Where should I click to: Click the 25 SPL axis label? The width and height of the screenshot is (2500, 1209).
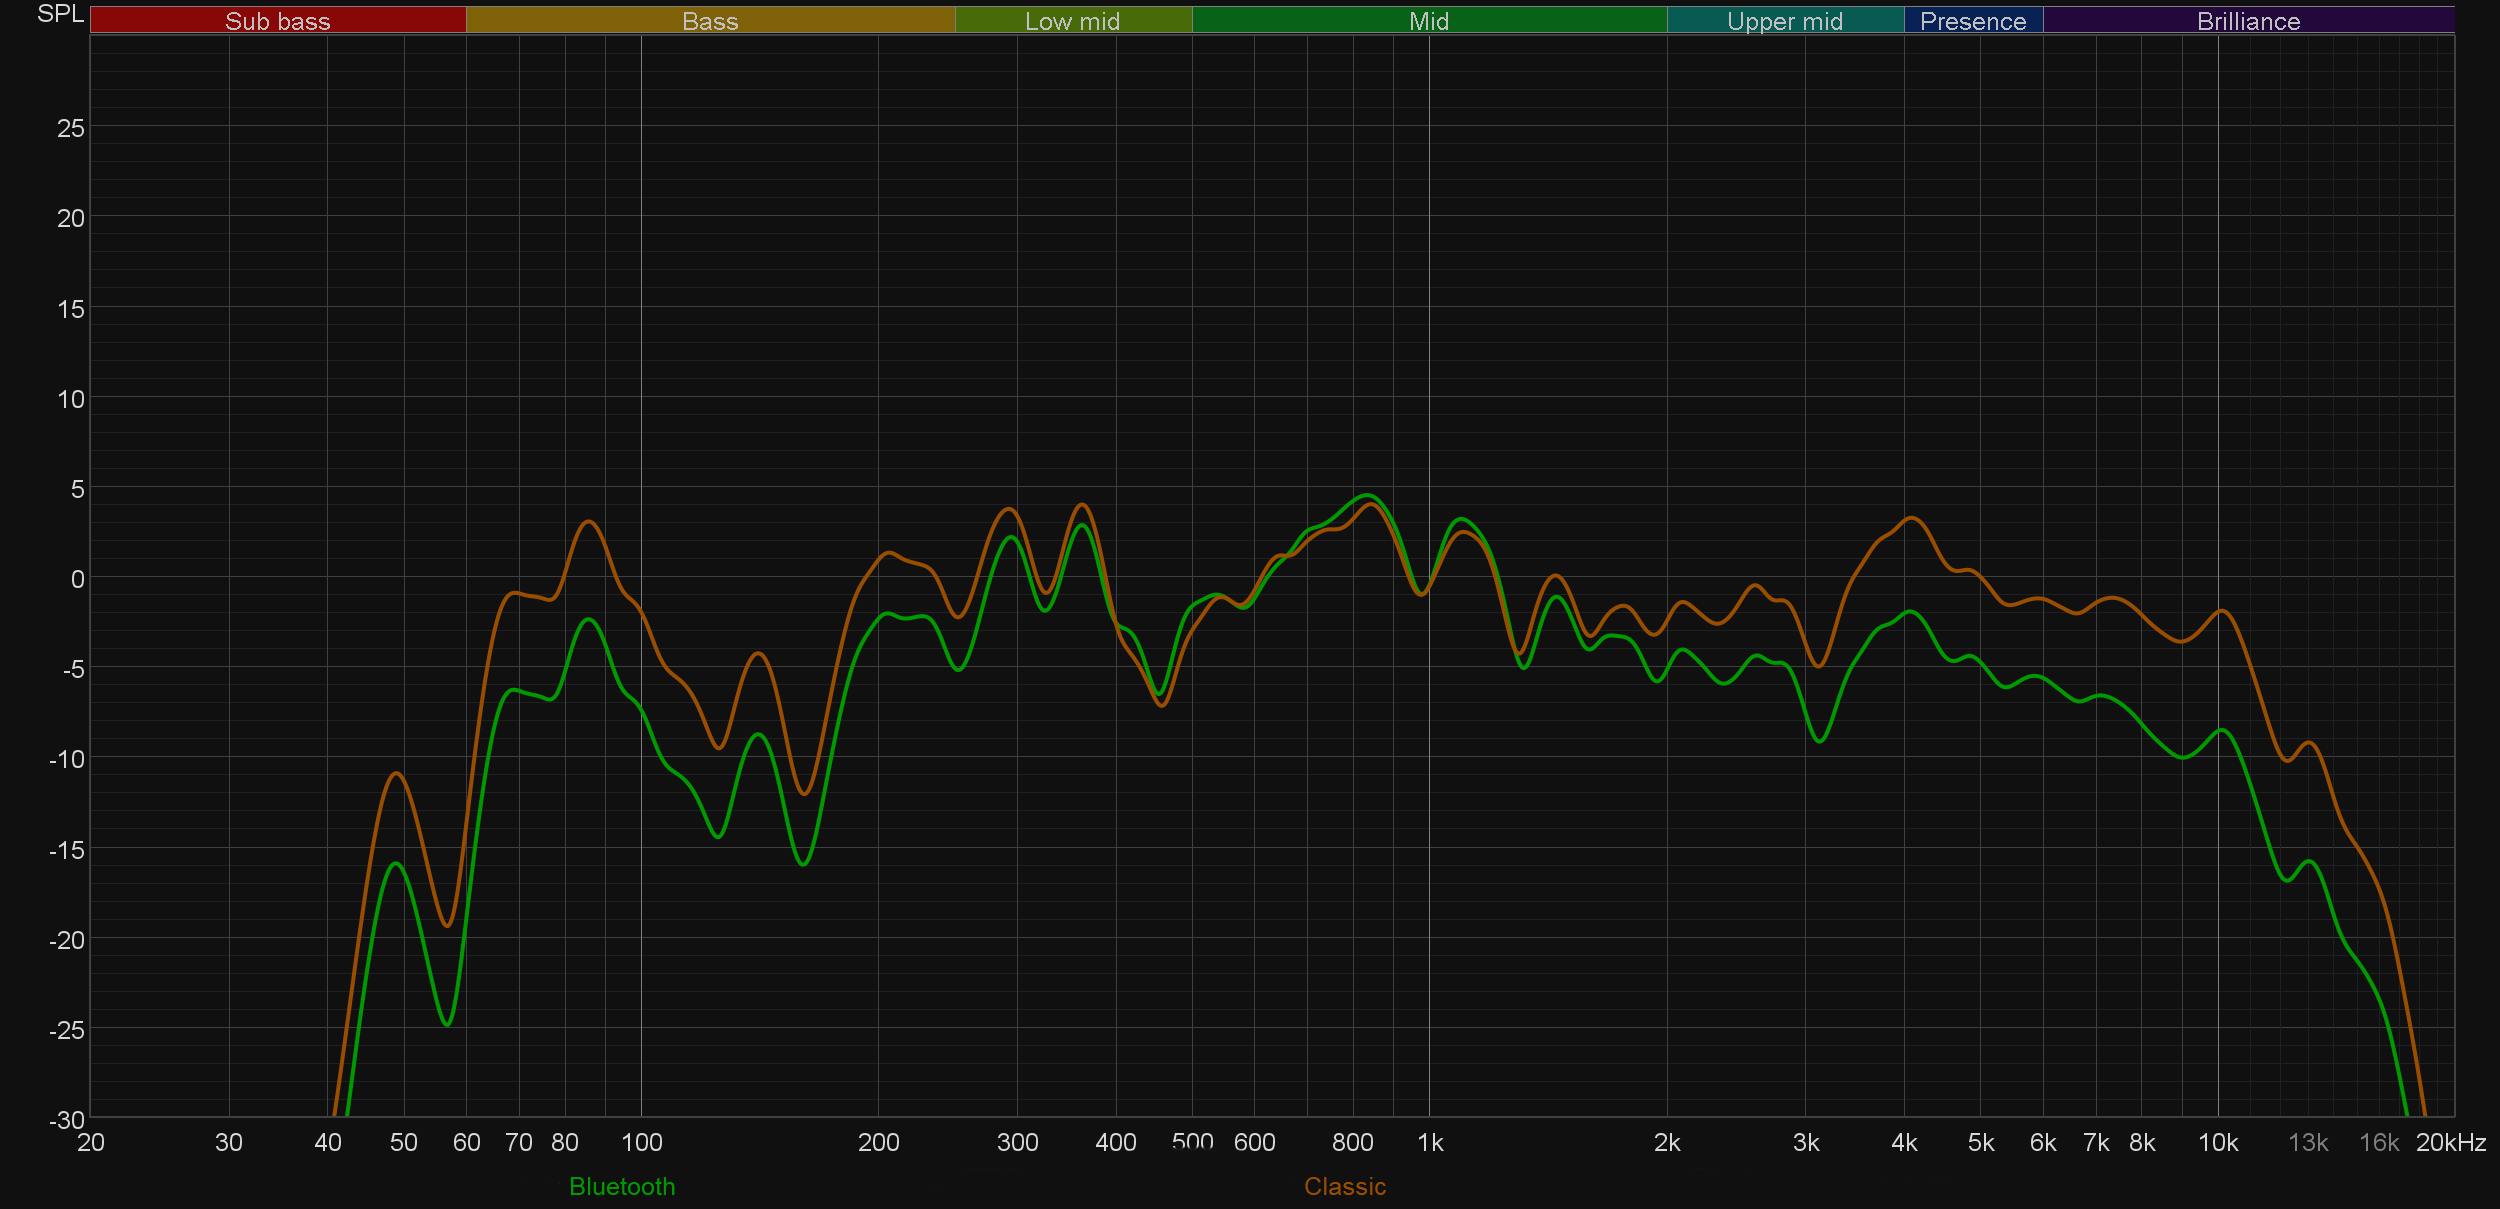pos(70,128)
